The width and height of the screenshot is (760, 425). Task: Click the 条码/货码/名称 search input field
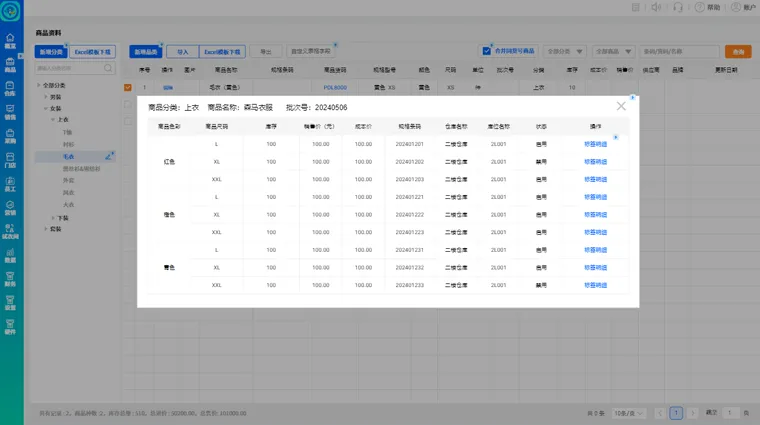click(x=679, y=51)
